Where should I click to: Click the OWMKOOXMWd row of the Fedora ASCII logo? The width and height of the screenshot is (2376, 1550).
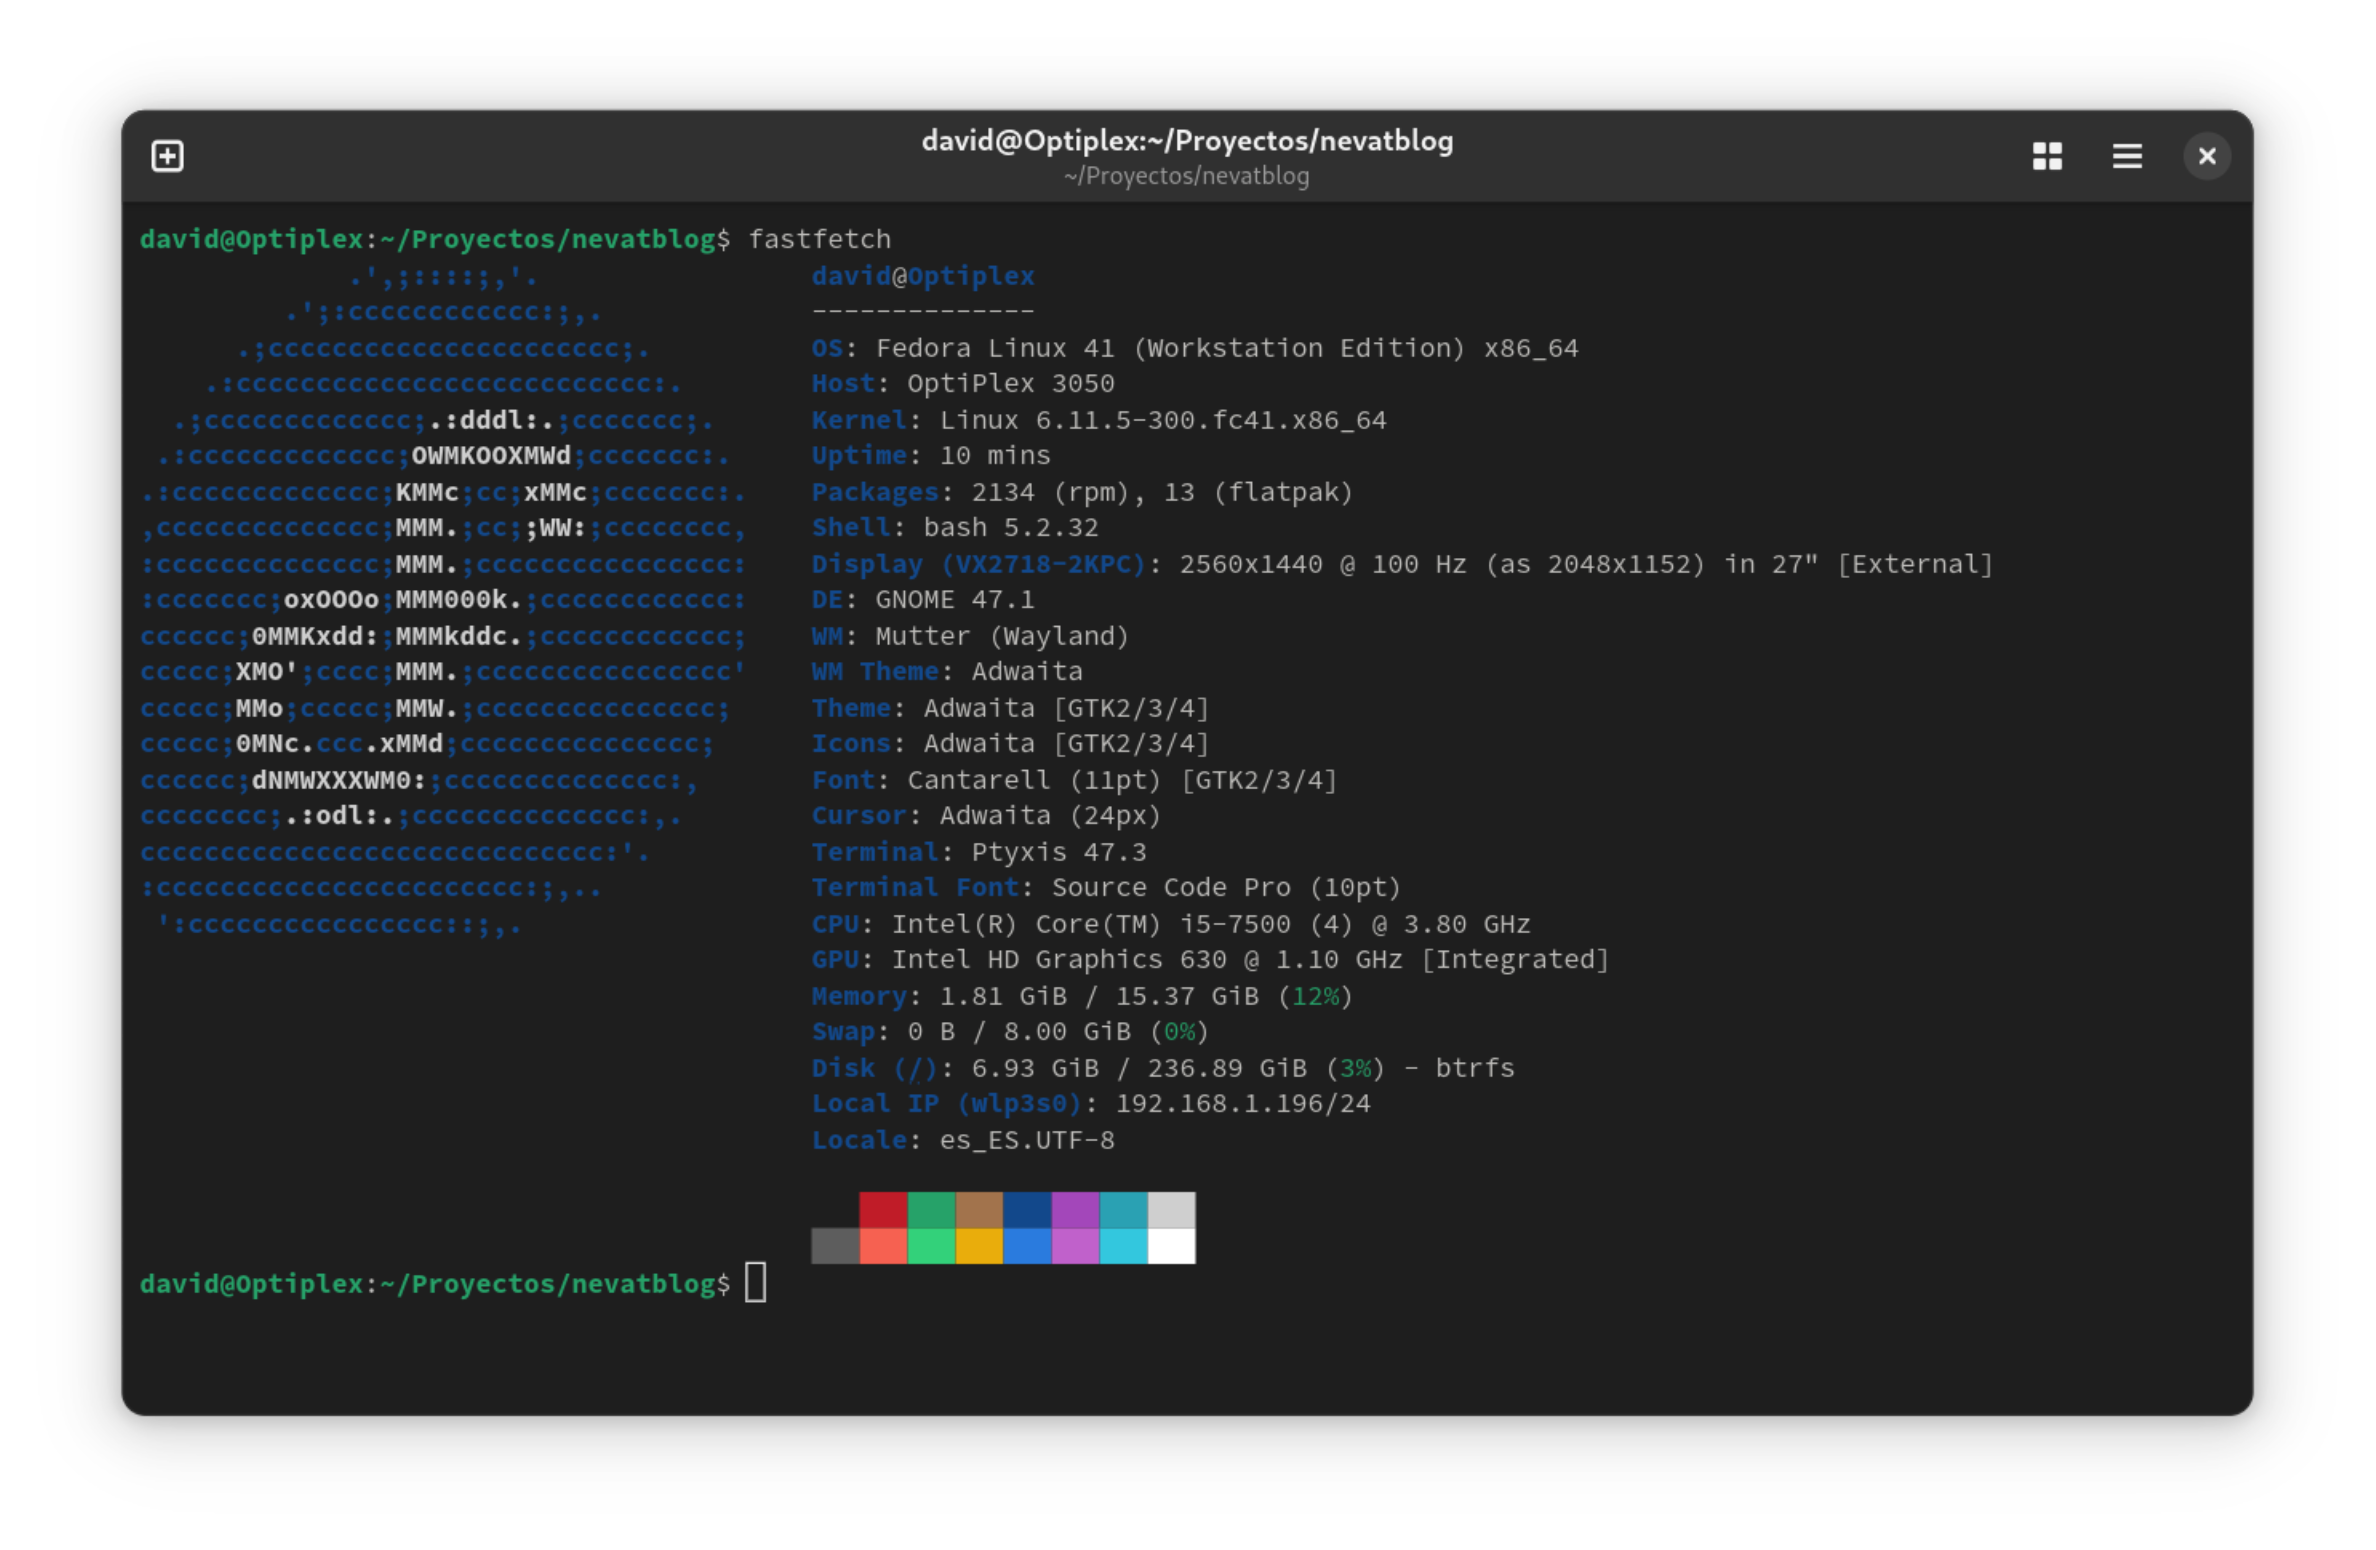[443, 456]
